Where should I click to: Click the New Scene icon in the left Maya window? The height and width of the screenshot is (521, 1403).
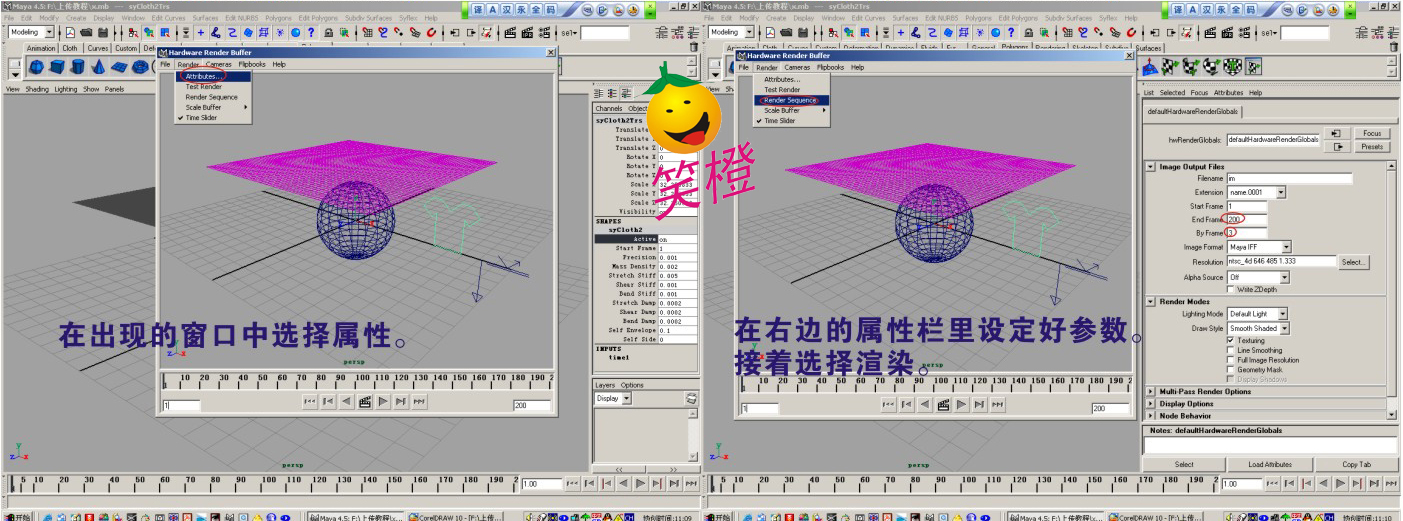pyautogui.click(x=70, y=32)
